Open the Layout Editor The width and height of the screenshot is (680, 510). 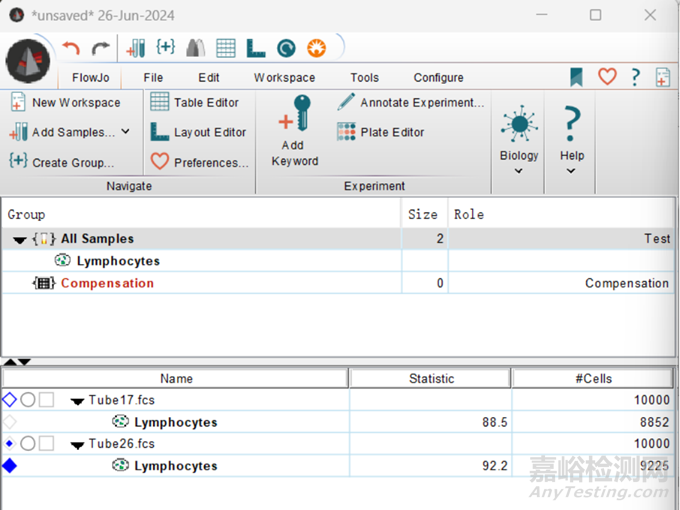coord(197,132)
